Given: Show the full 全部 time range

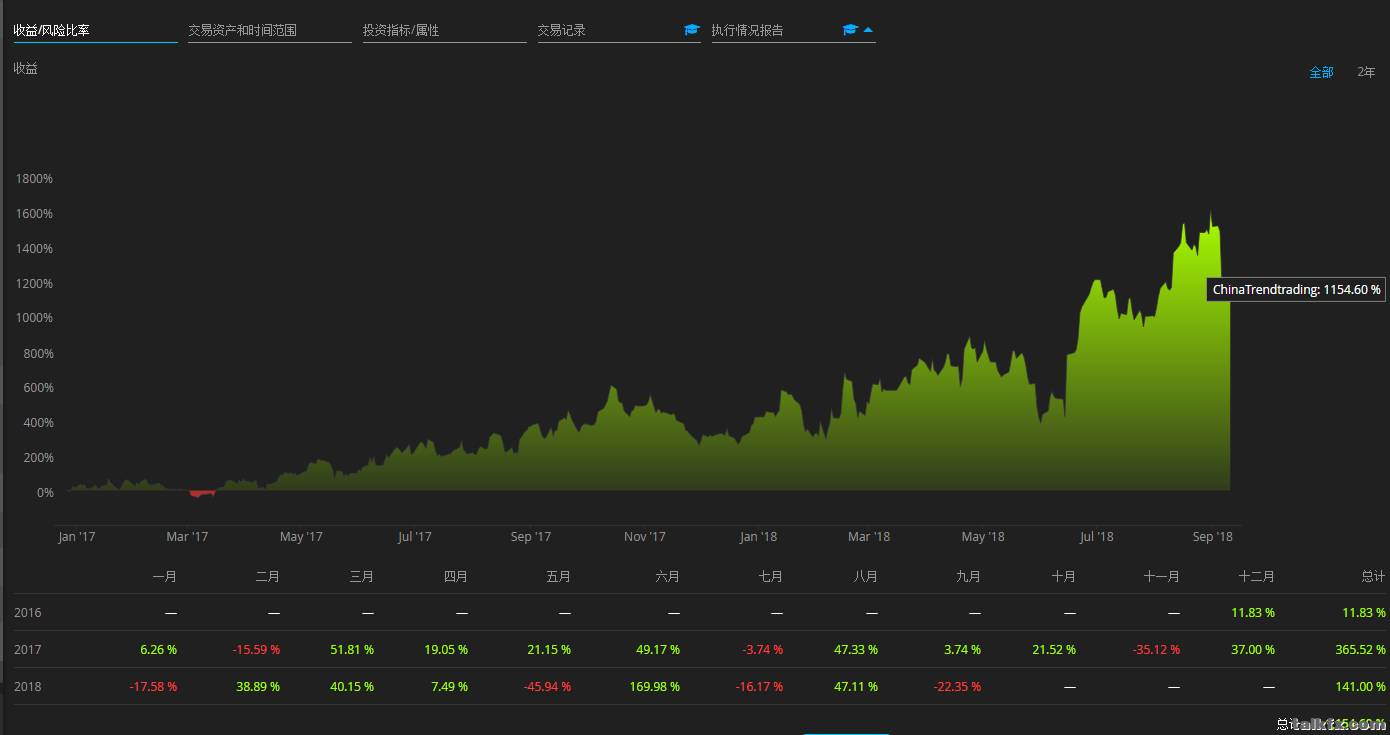Looking at the screenshot, I should (x=1322, y=72).
